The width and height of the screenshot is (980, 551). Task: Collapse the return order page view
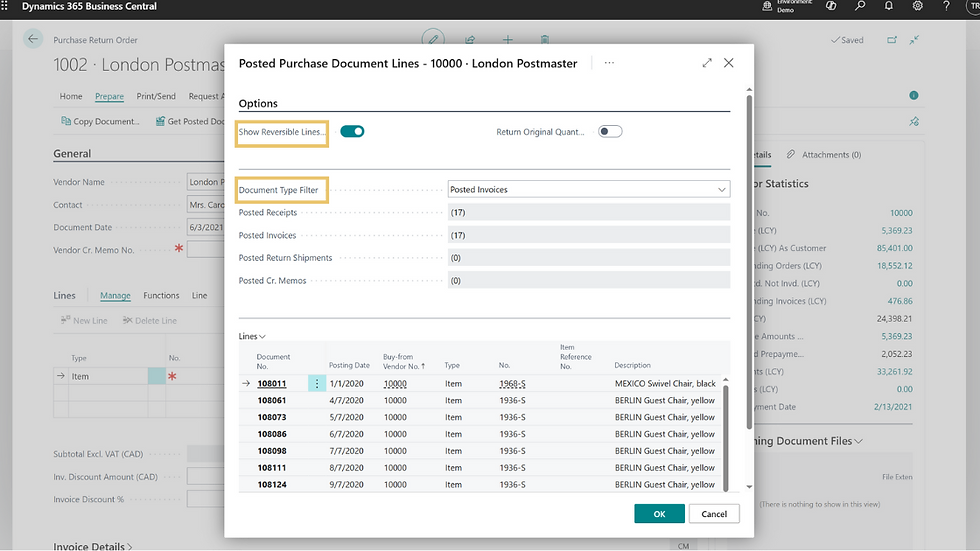(914, 39)
